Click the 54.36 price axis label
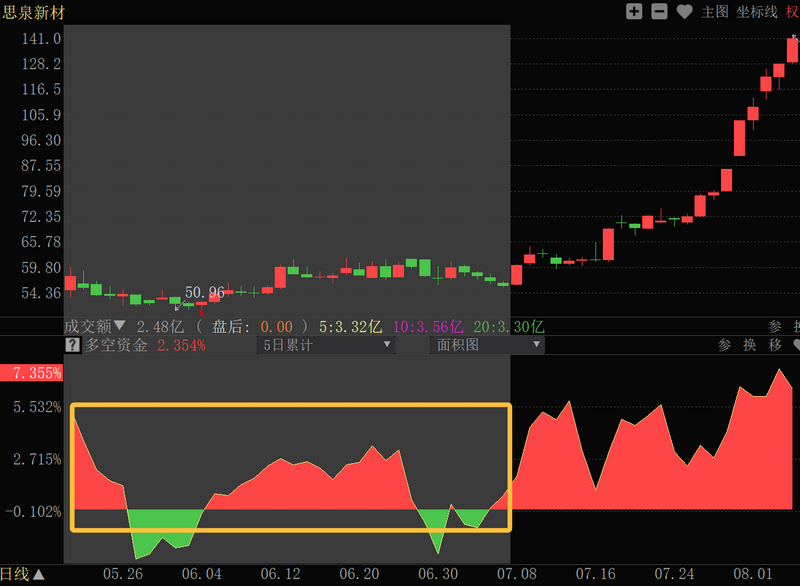This screenshot has height=586, width=800. [41, 293]
